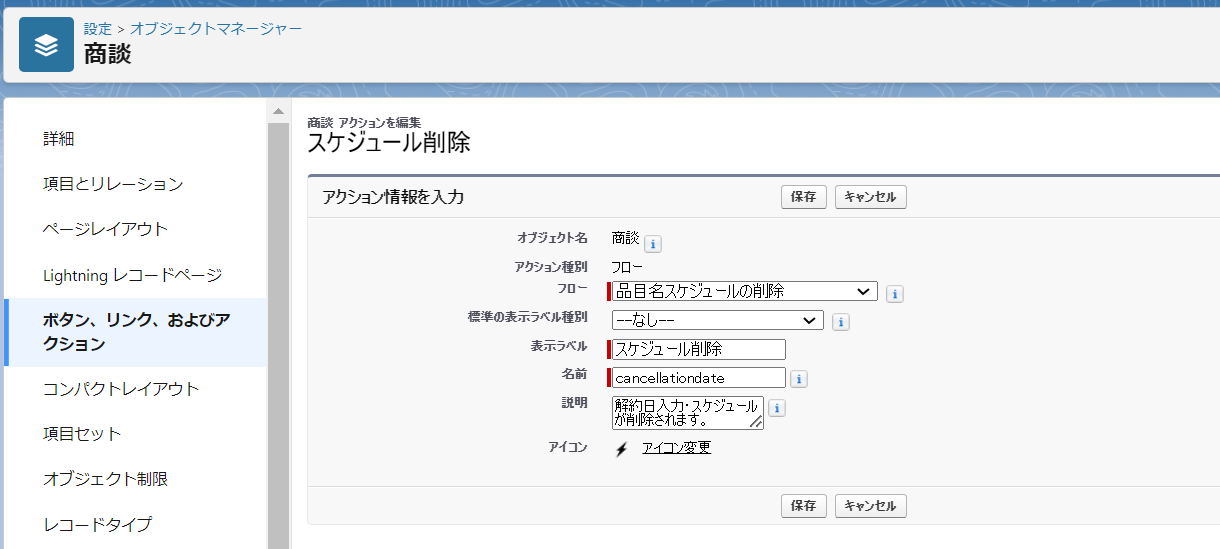Click info icon beside フロー dropdown
Viewport: 1220px width, 549px height.
point(895,294)
